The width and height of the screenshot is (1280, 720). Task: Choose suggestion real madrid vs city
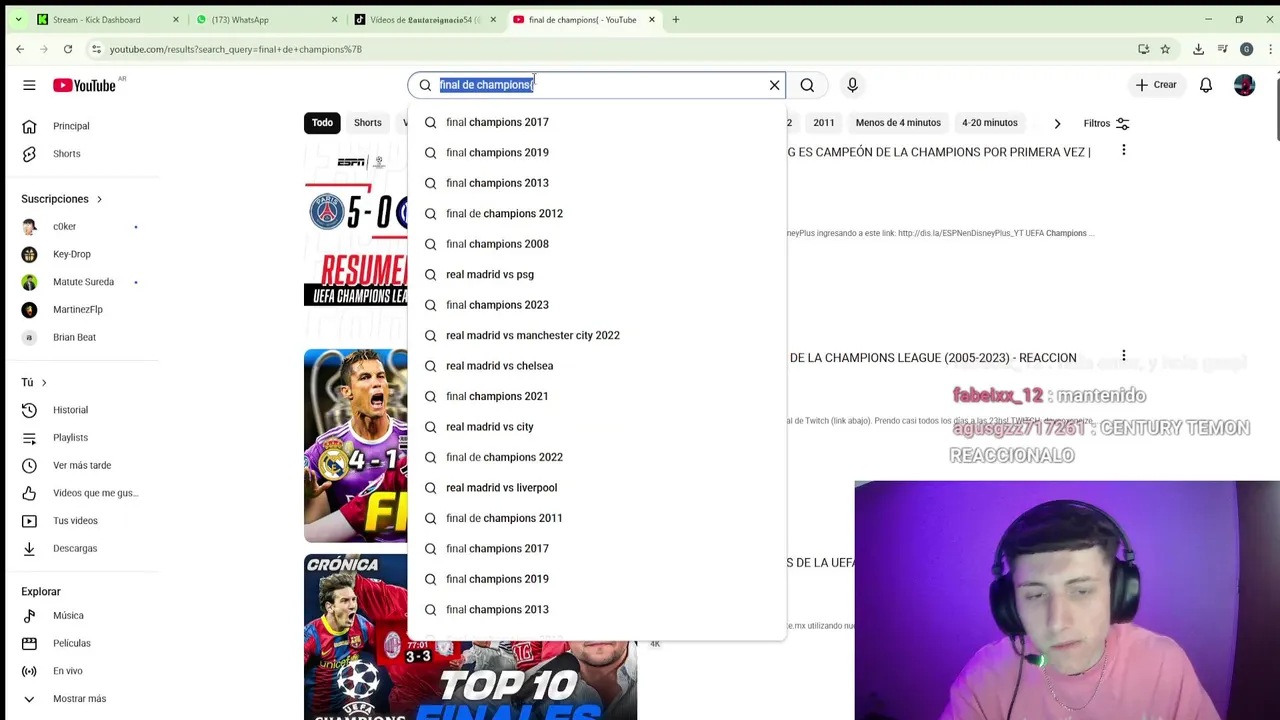pos(597,427)
